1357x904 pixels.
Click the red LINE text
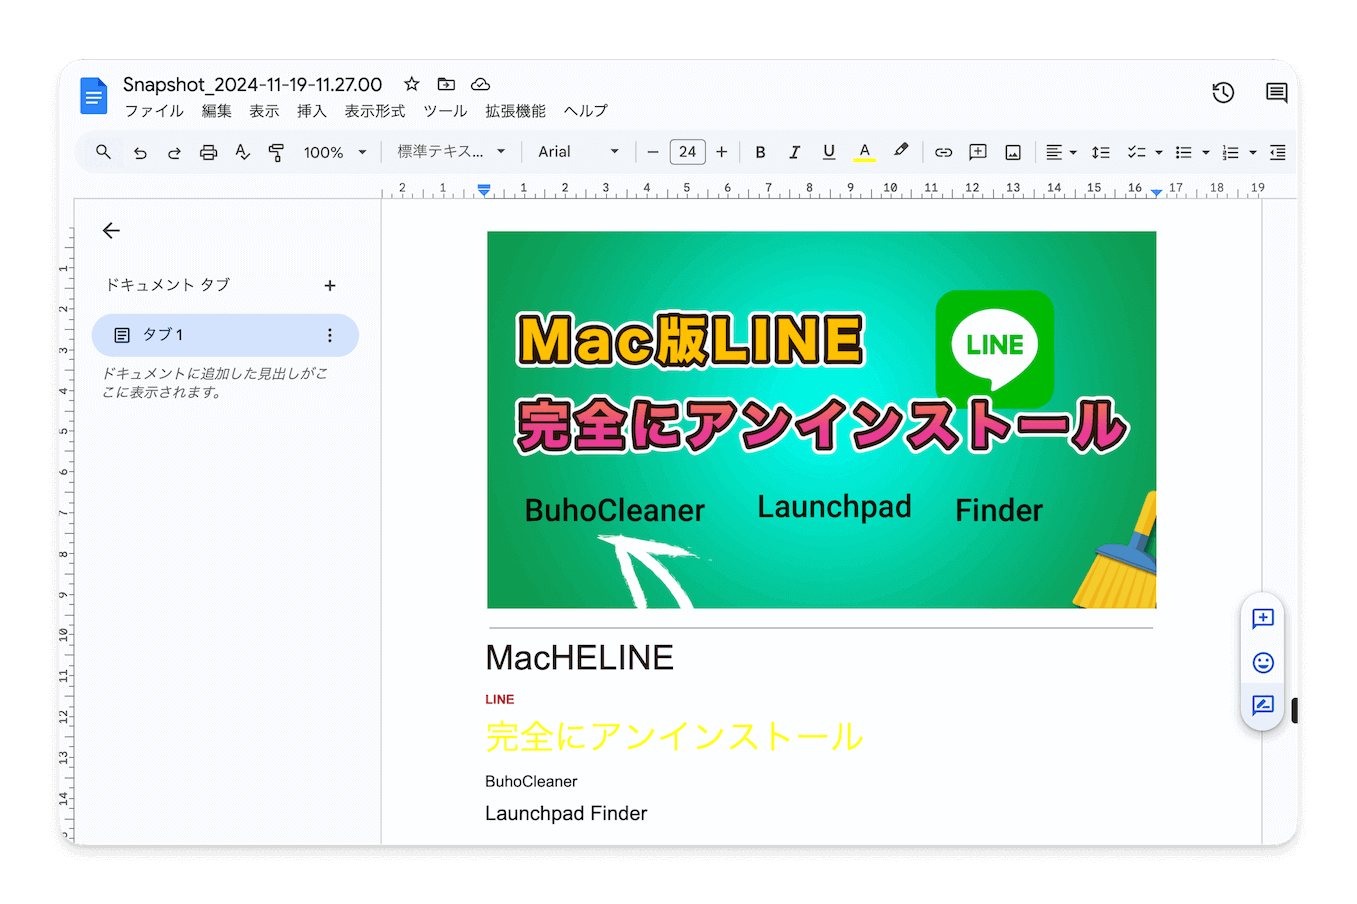click(499, 700)
